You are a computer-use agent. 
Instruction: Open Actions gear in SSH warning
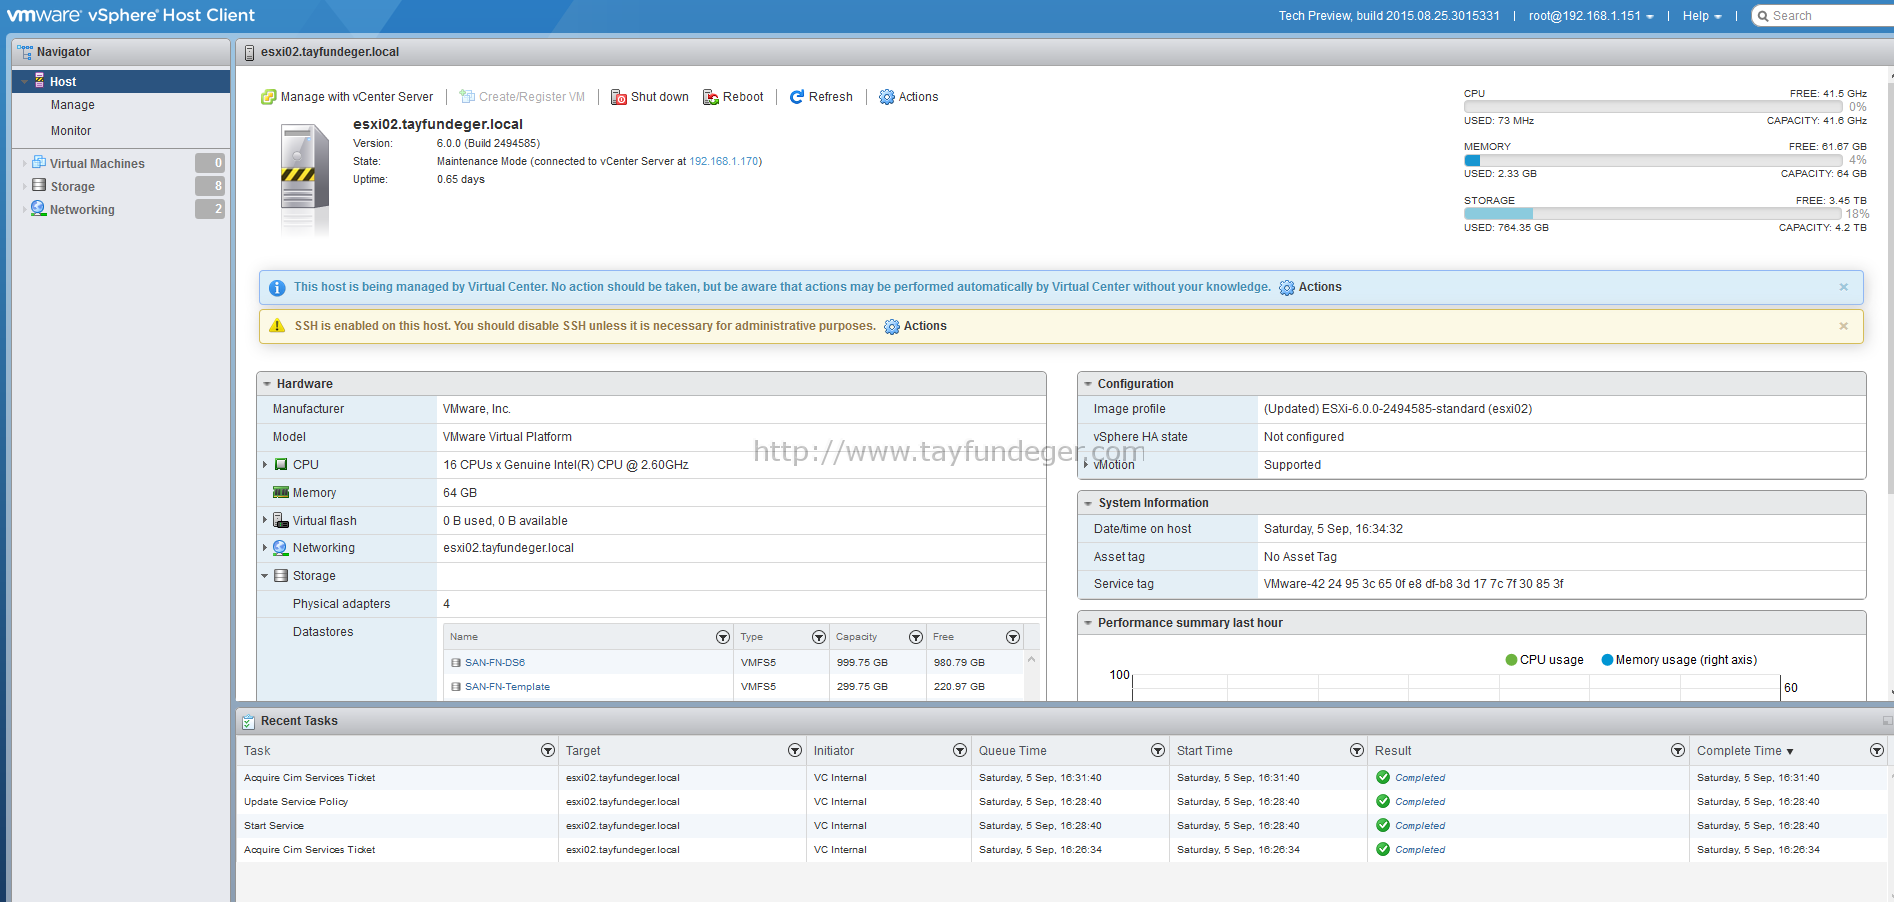892,327
